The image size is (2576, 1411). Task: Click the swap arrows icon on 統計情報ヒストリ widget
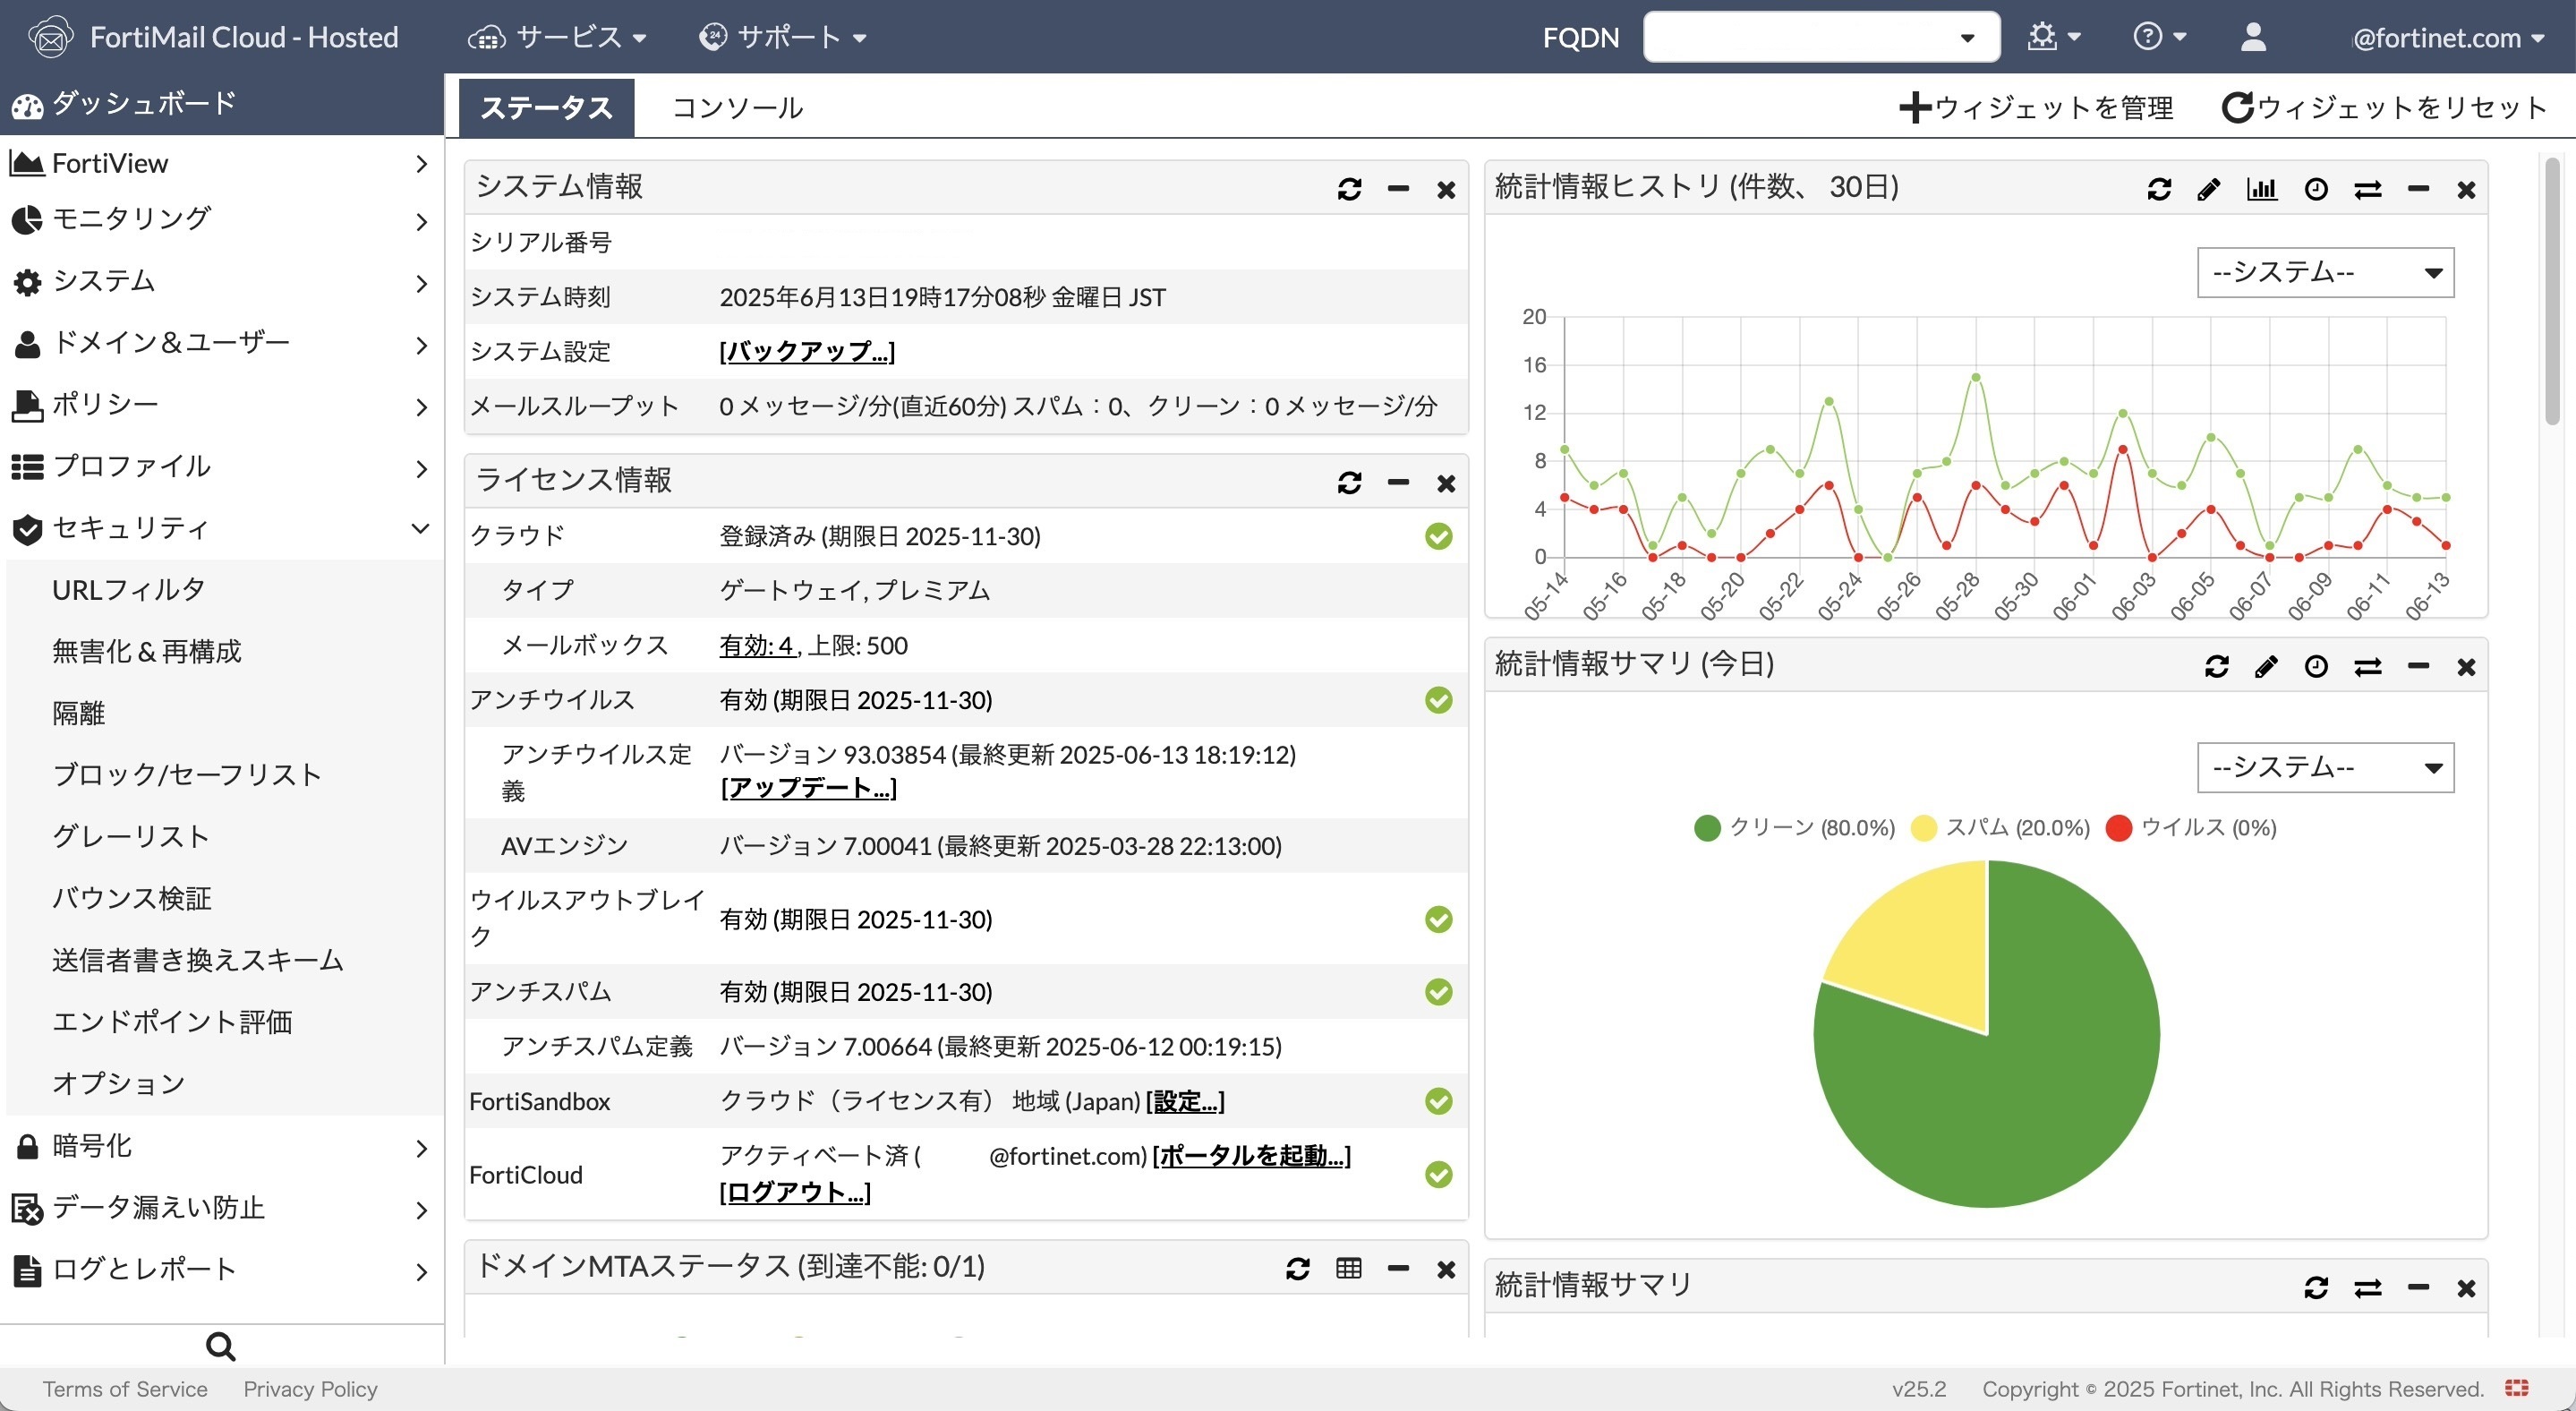click(2370, 189)
